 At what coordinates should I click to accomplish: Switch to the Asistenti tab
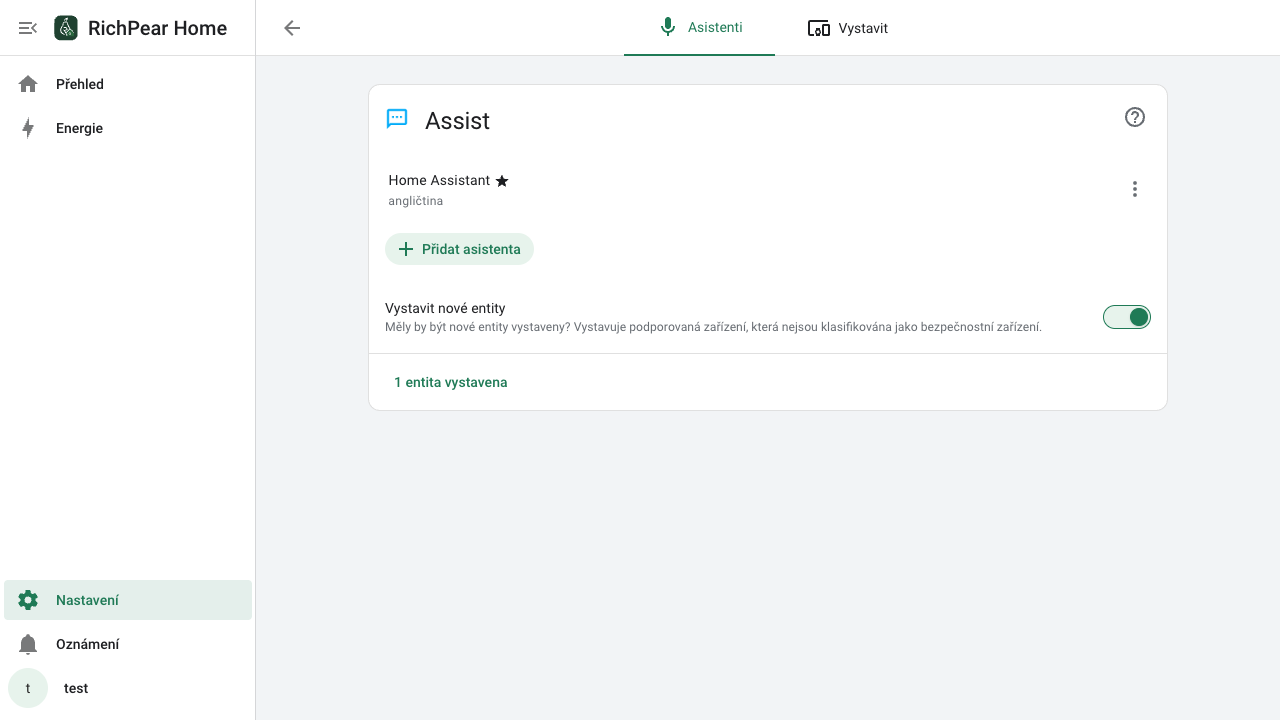tap(700, 28)
